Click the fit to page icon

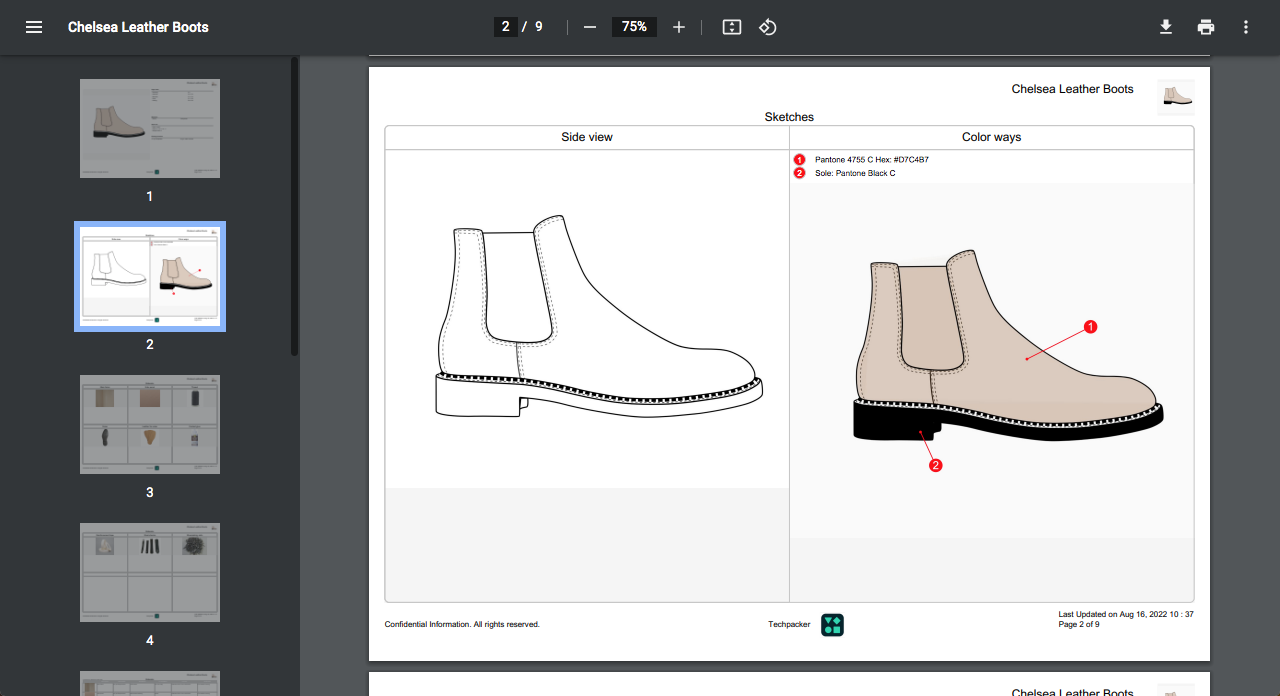click(x=732, y=27)
